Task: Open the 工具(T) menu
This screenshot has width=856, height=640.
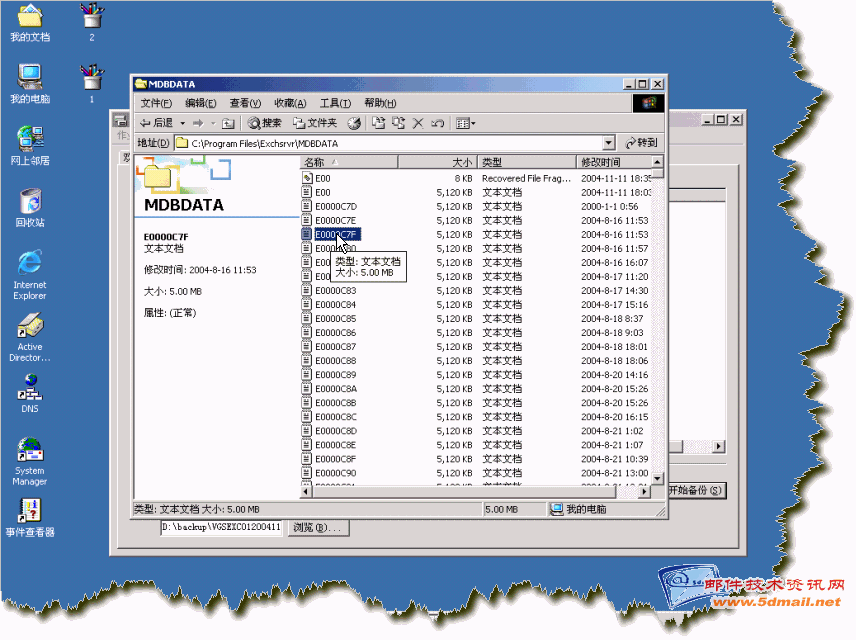Action: click(x=334, y=103)
